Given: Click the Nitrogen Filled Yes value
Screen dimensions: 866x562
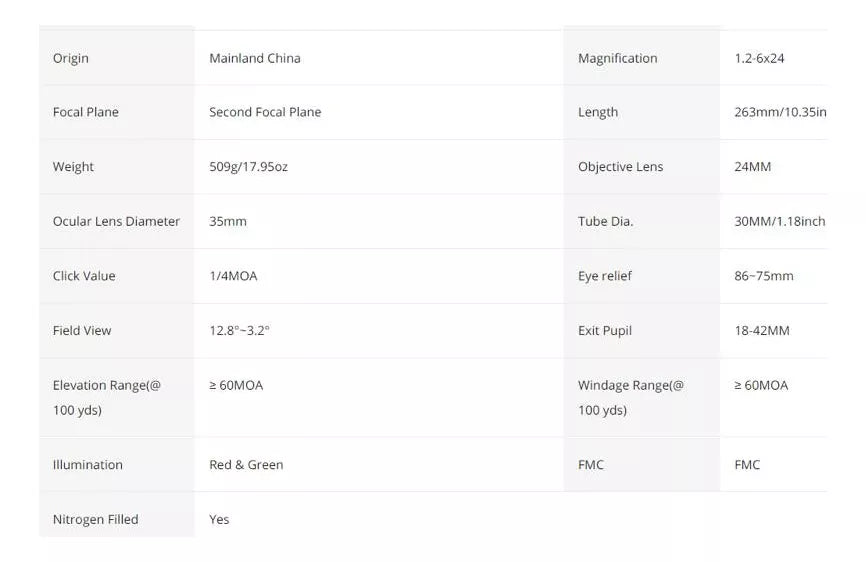Looking at the screenshot, I should pyautogui.click(x=219, y=519).
